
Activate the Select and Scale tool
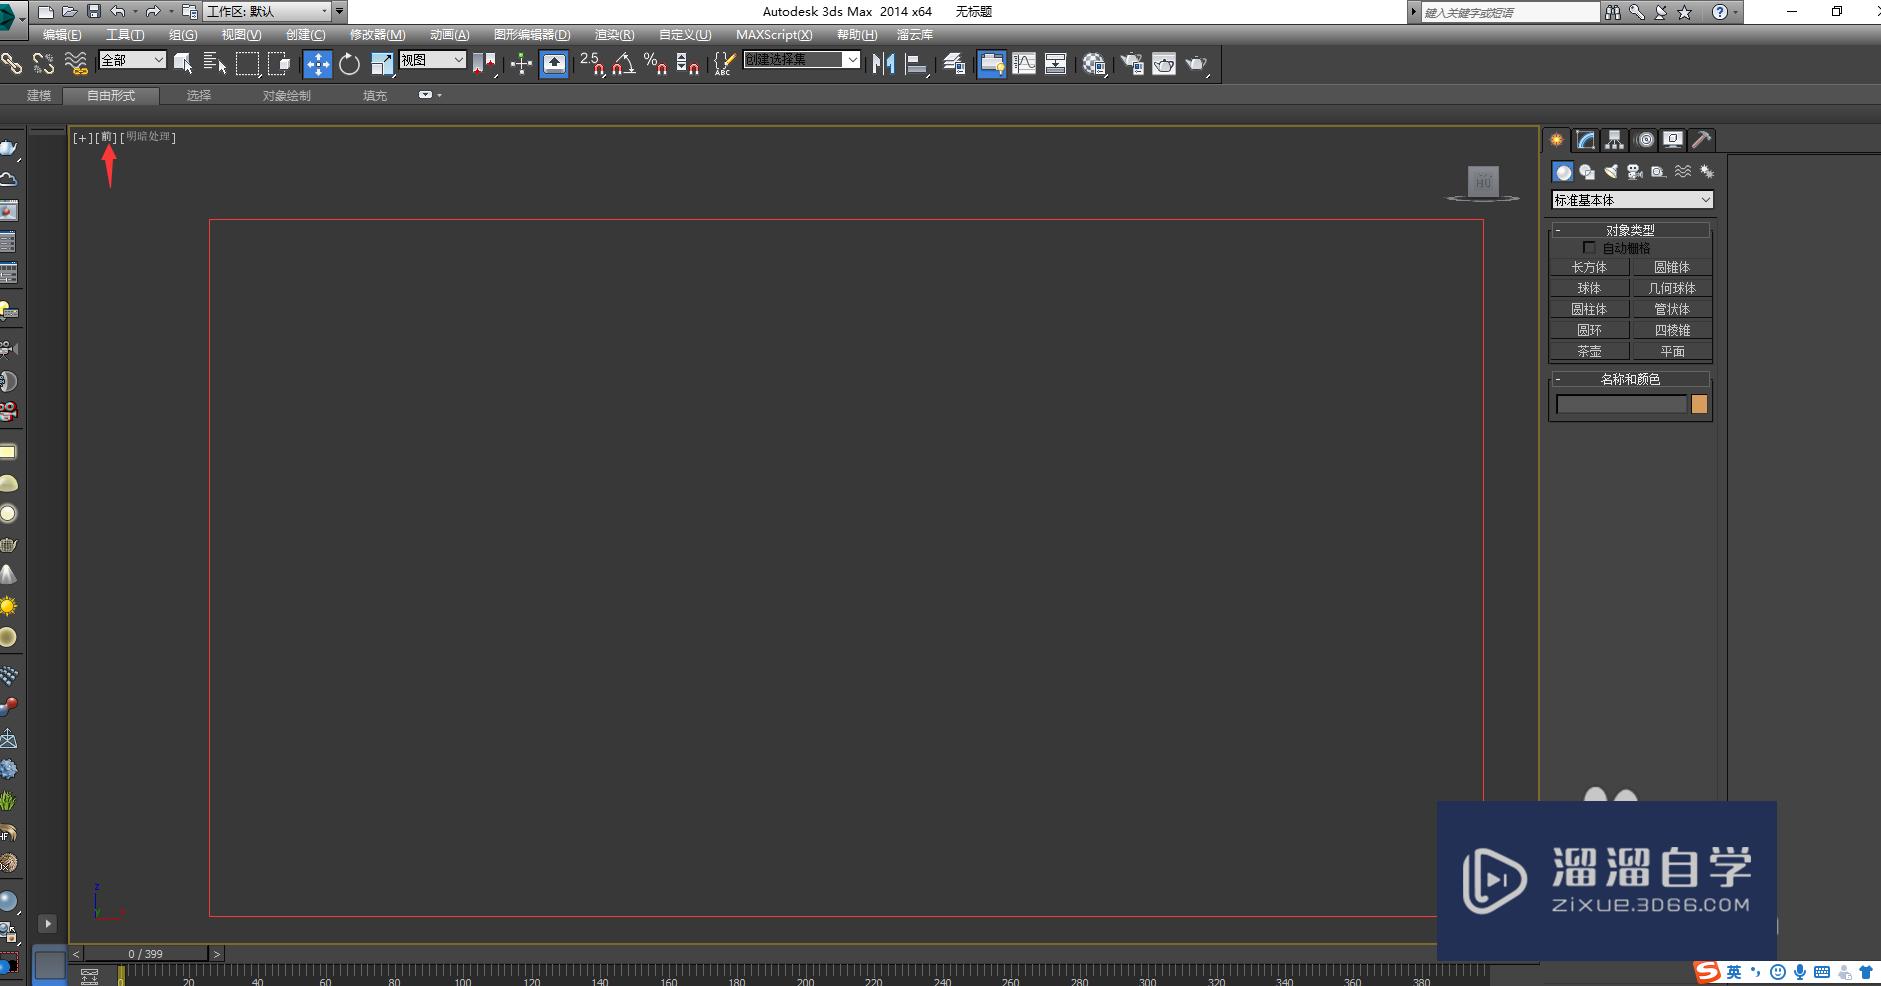[381, 64]
